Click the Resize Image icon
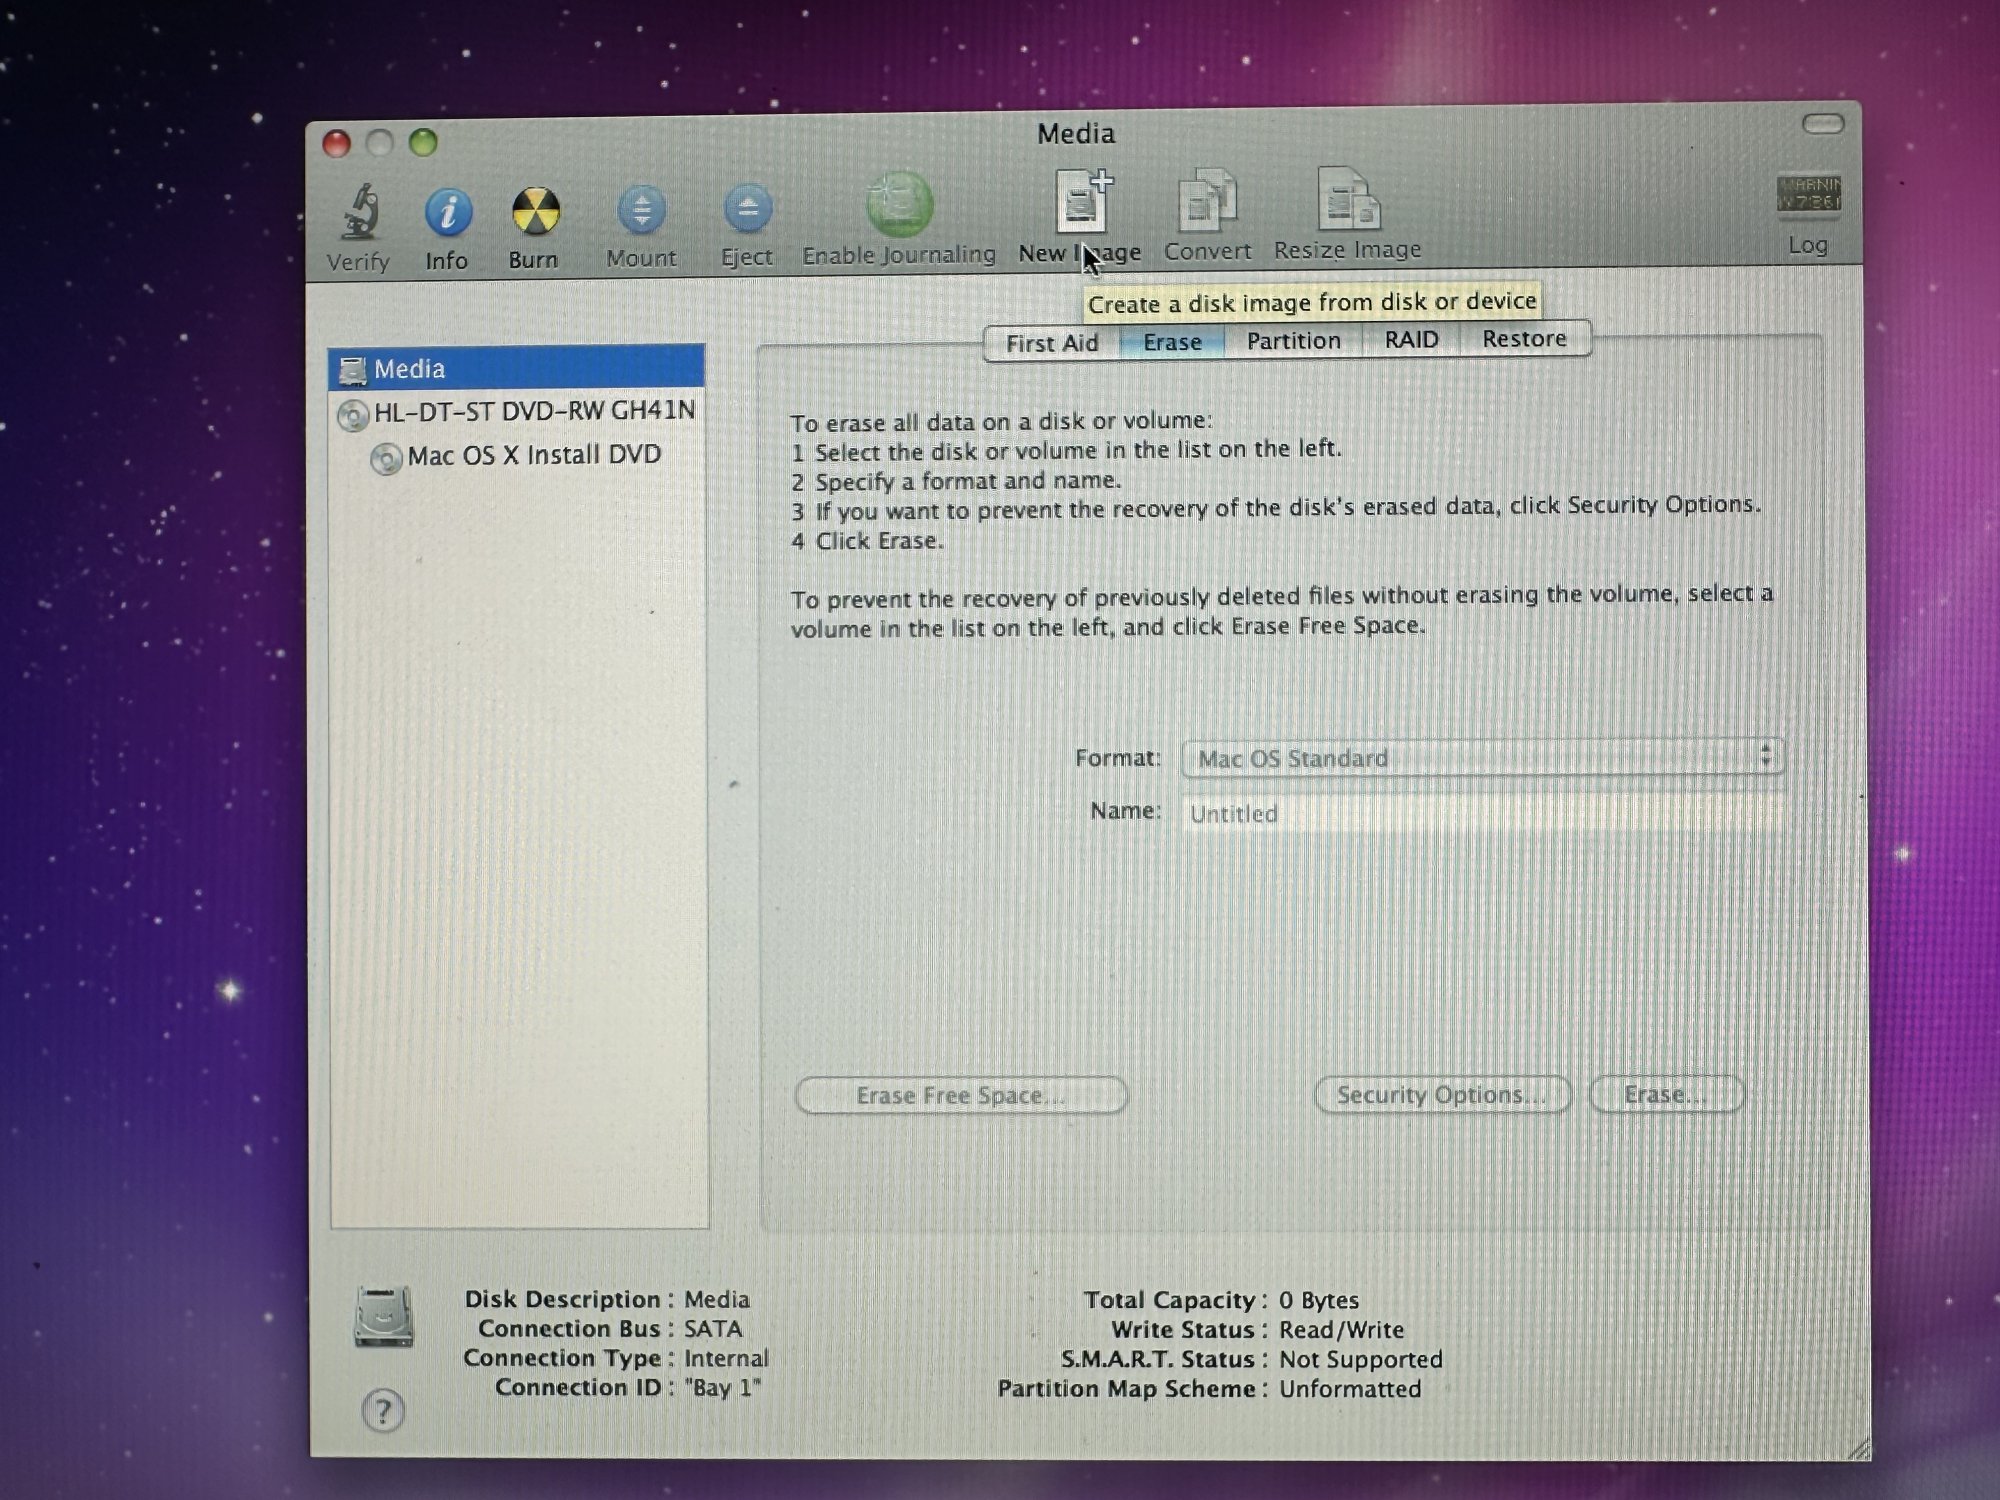 tap(1347, 200)
